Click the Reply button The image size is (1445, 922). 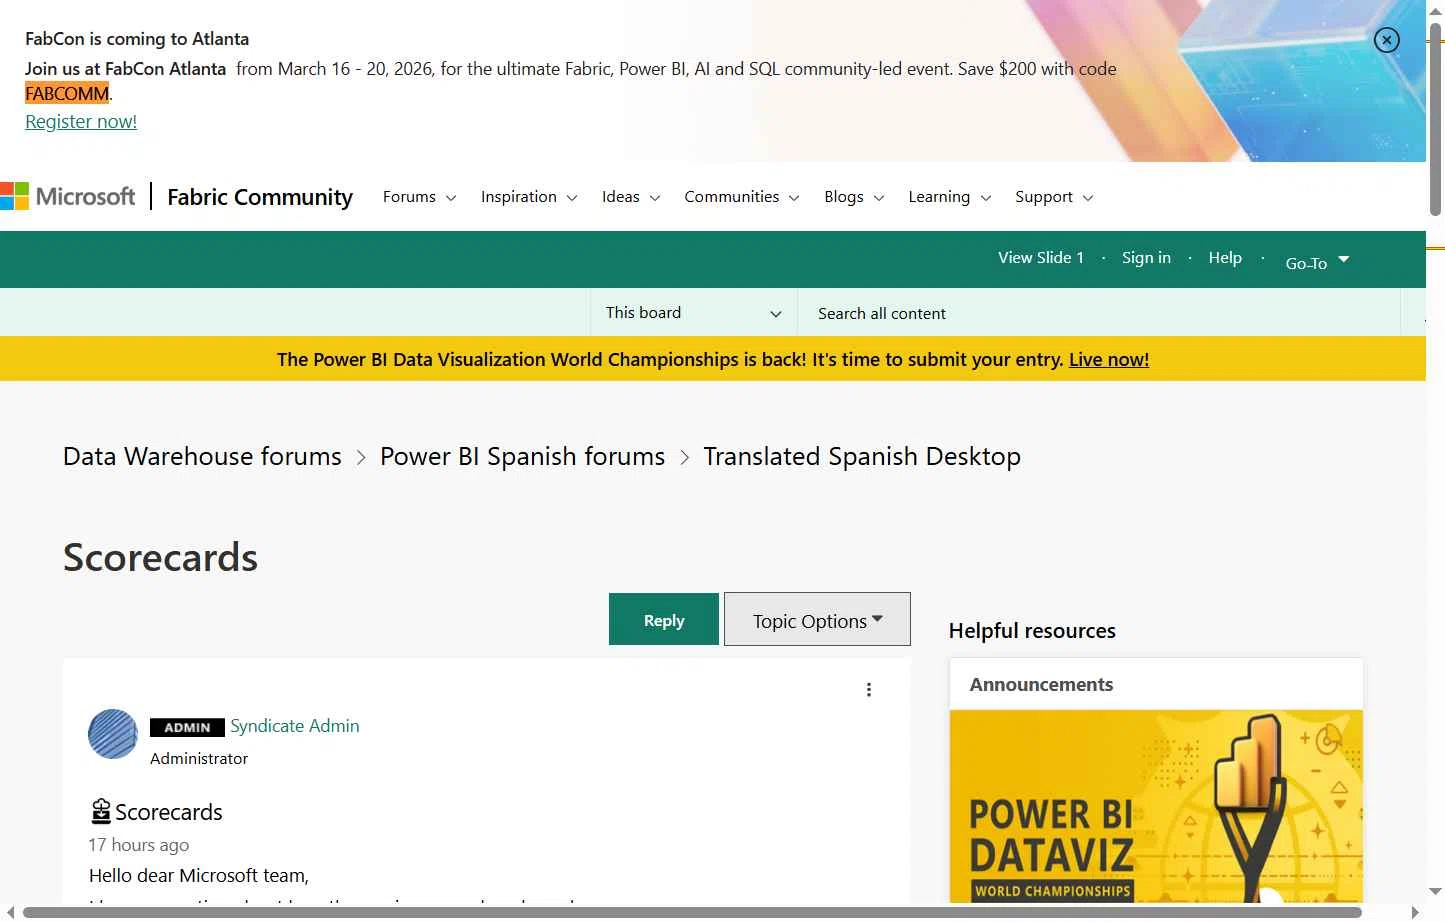(664, 620)
